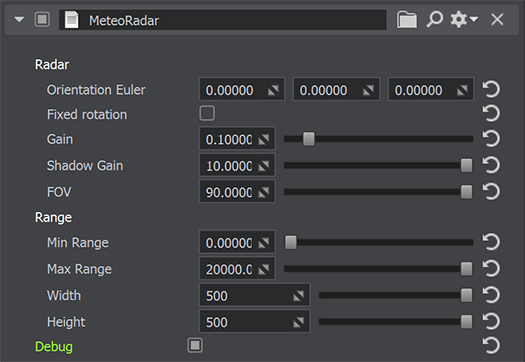This screenshot has width=525, height=362.
Task: Enable the Fixed rotation checkbox
Action: click(x=207, y=113)
